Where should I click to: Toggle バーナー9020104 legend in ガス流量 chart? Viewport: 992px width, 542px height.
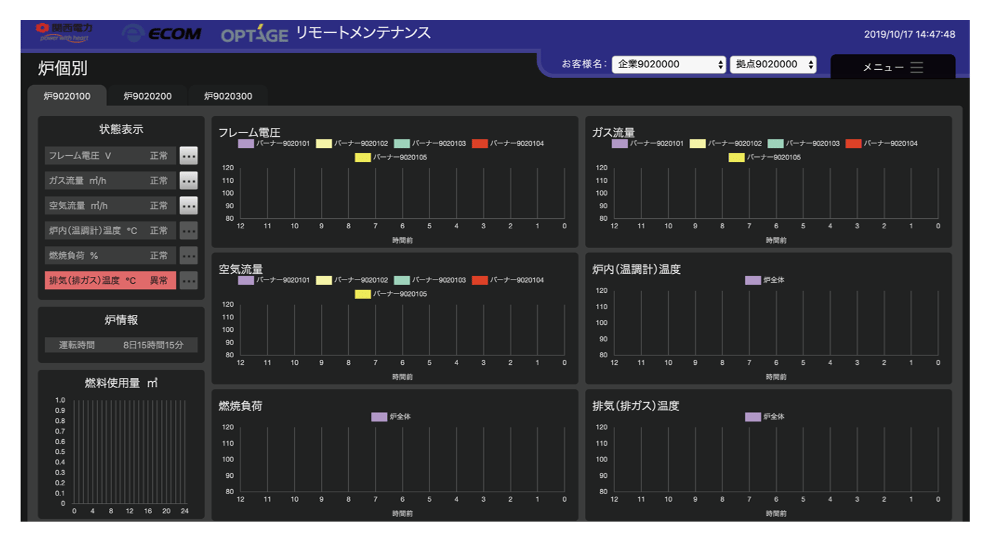click(x=882, y=144)
